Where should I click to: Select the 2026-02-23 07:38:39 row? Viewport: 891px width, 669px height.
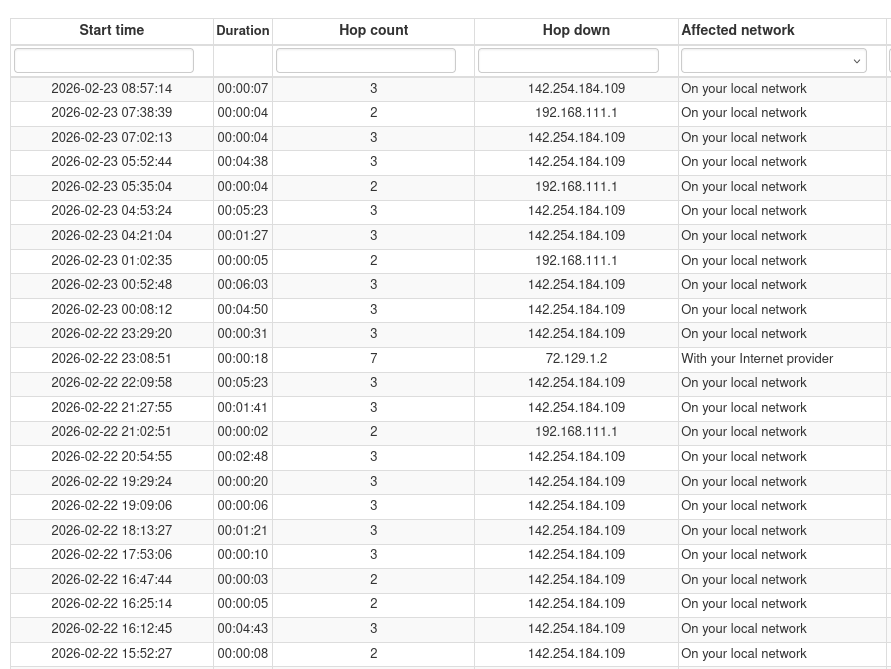pyautogui.click(x=112, y=113)
